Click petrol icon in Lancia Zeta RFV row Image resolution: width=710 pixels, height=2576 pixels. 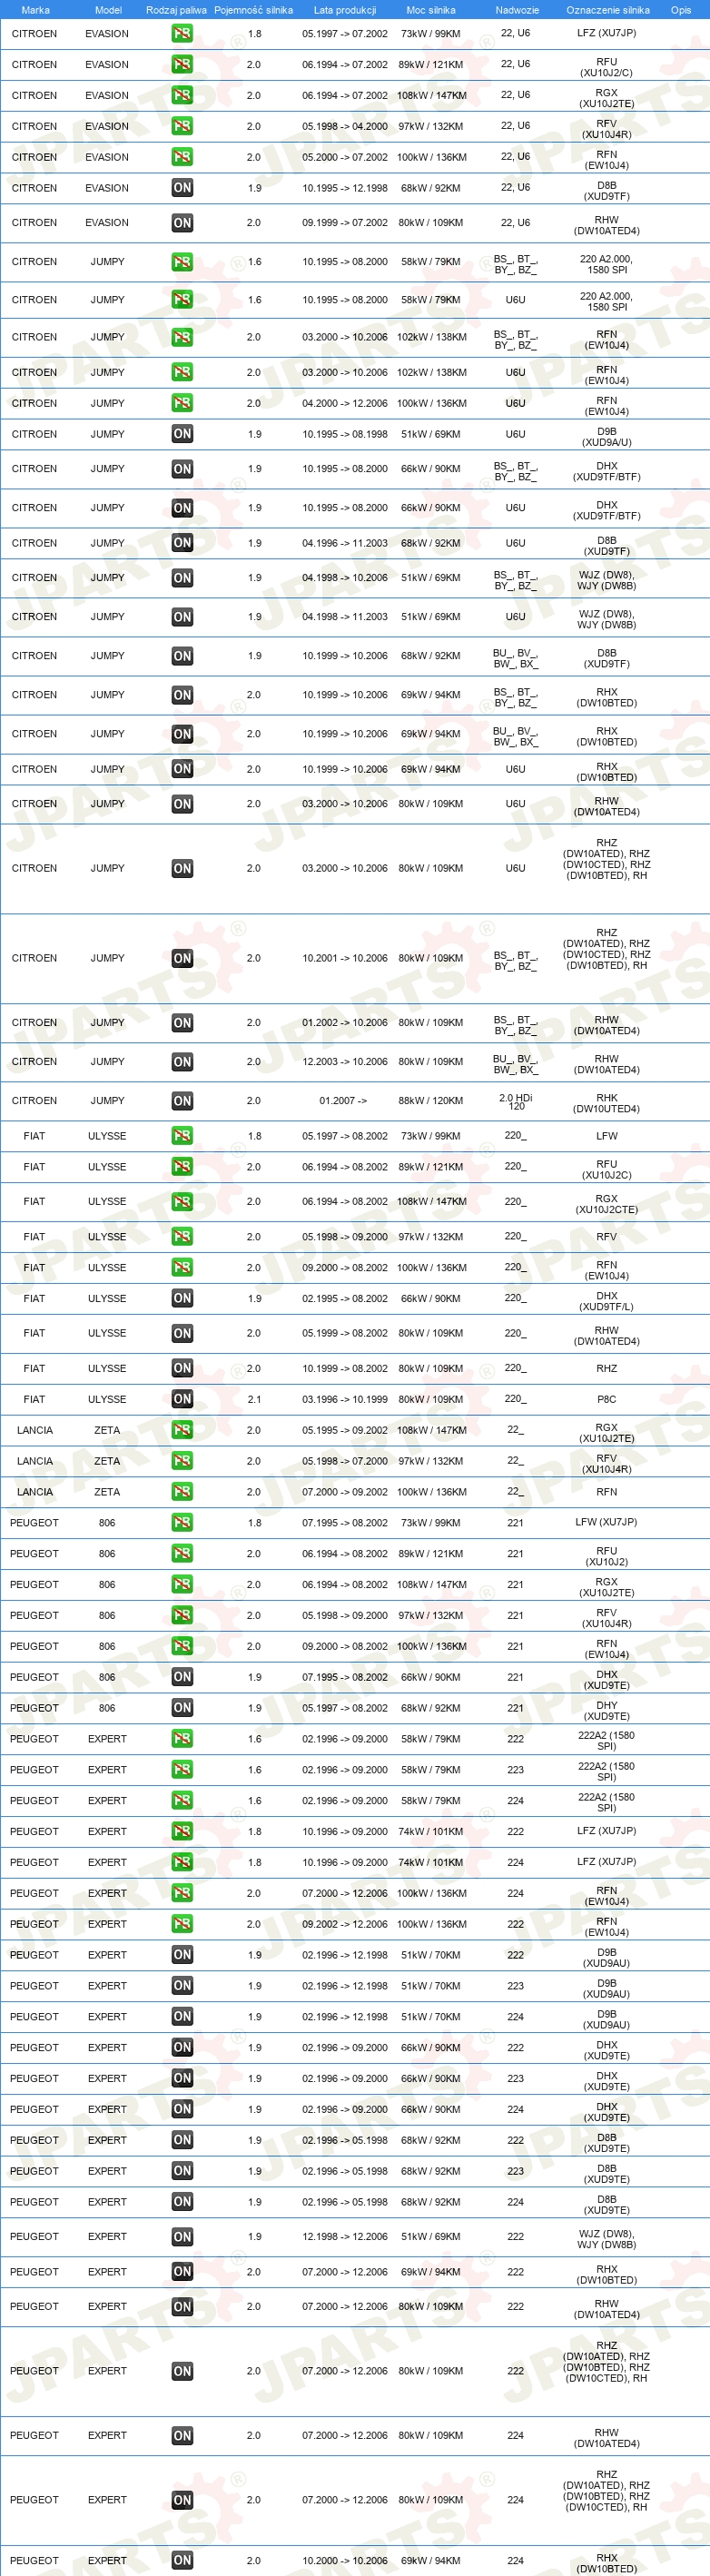tap(182, 1461)
